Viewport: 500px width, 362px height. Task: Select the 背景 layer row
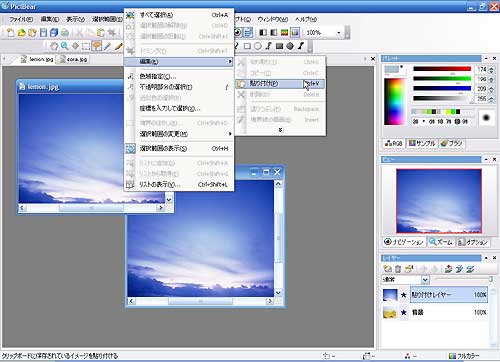(449, 312)
